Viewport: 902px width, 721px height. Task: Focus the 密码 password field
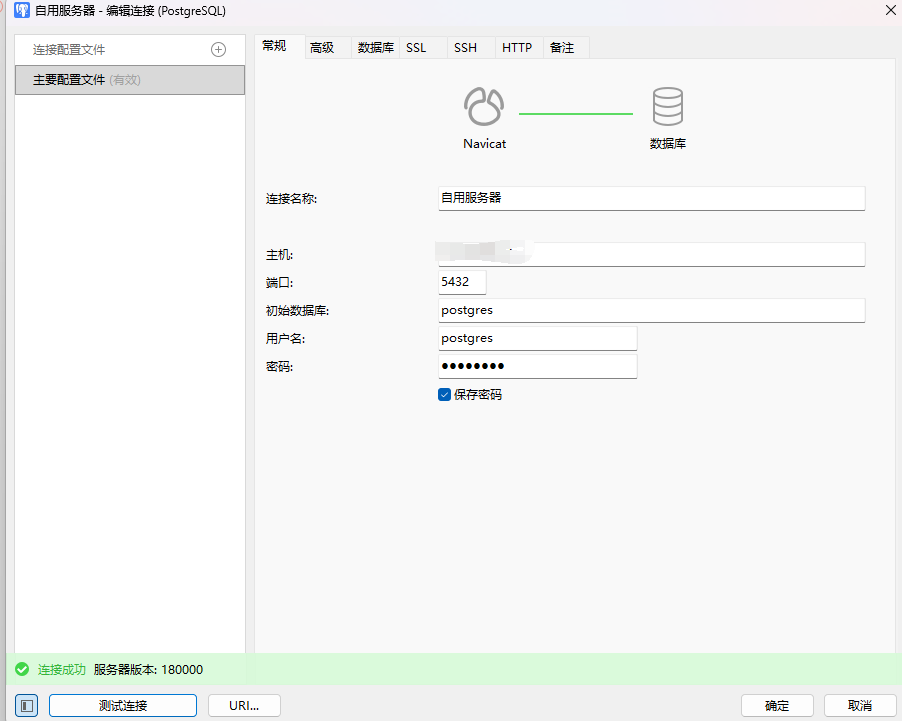pos(537,366)
